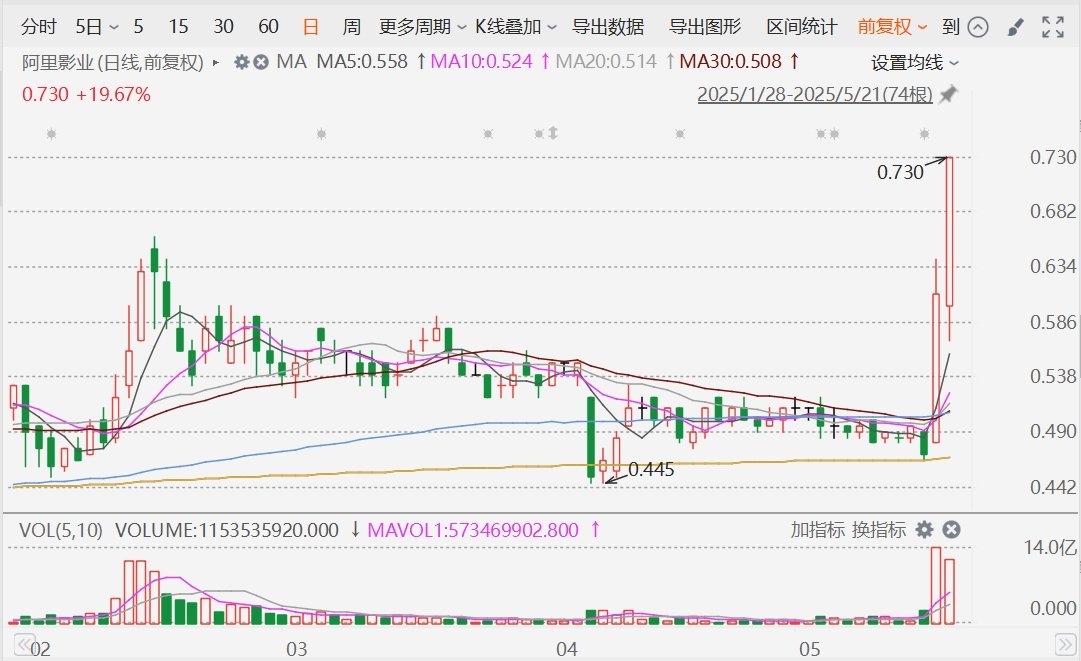Open MA indicator settings gear
Screen dimensions: 1081x661
(241, 63)
